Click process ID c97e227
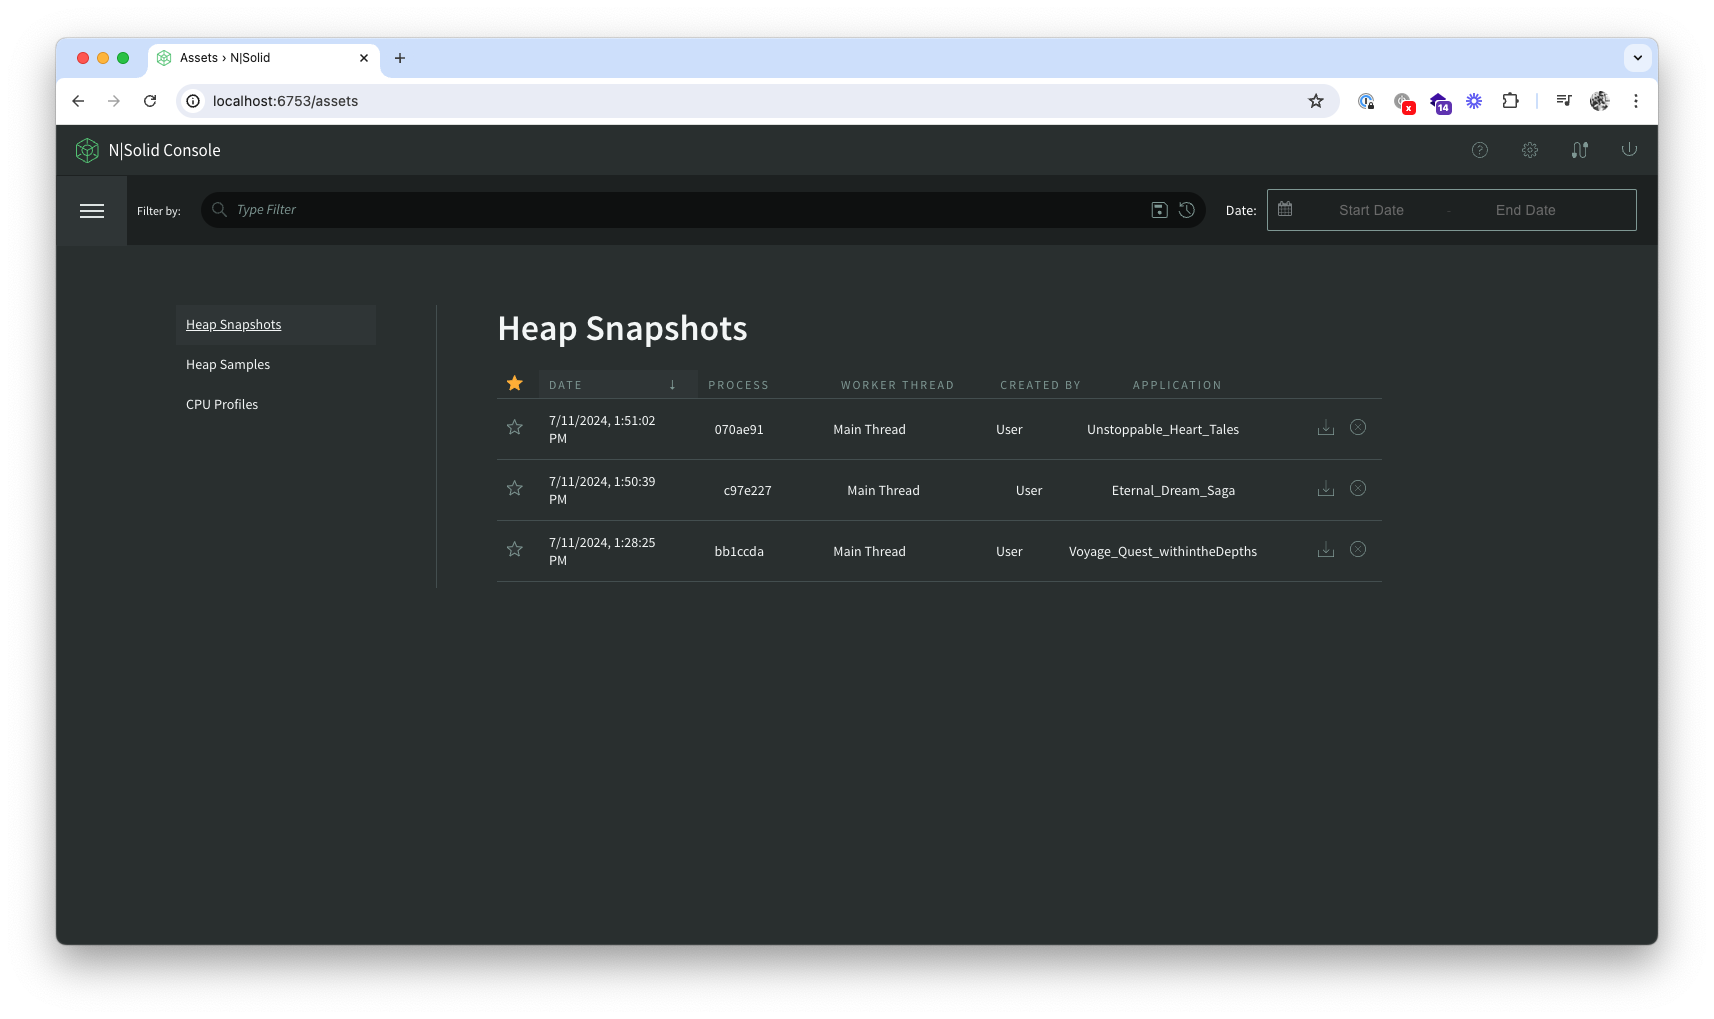The image size is (1714, 1019). [747, 491]
